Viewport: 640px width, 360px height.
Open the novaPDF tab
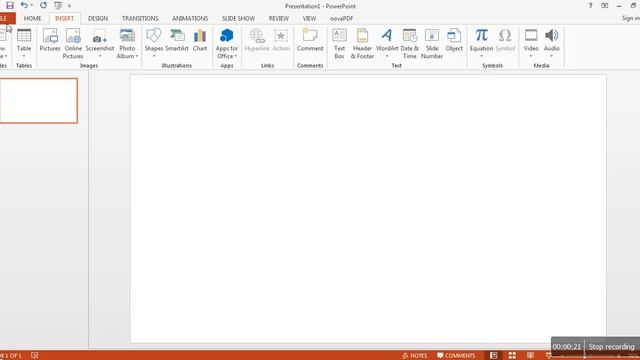tap(341, 18)
